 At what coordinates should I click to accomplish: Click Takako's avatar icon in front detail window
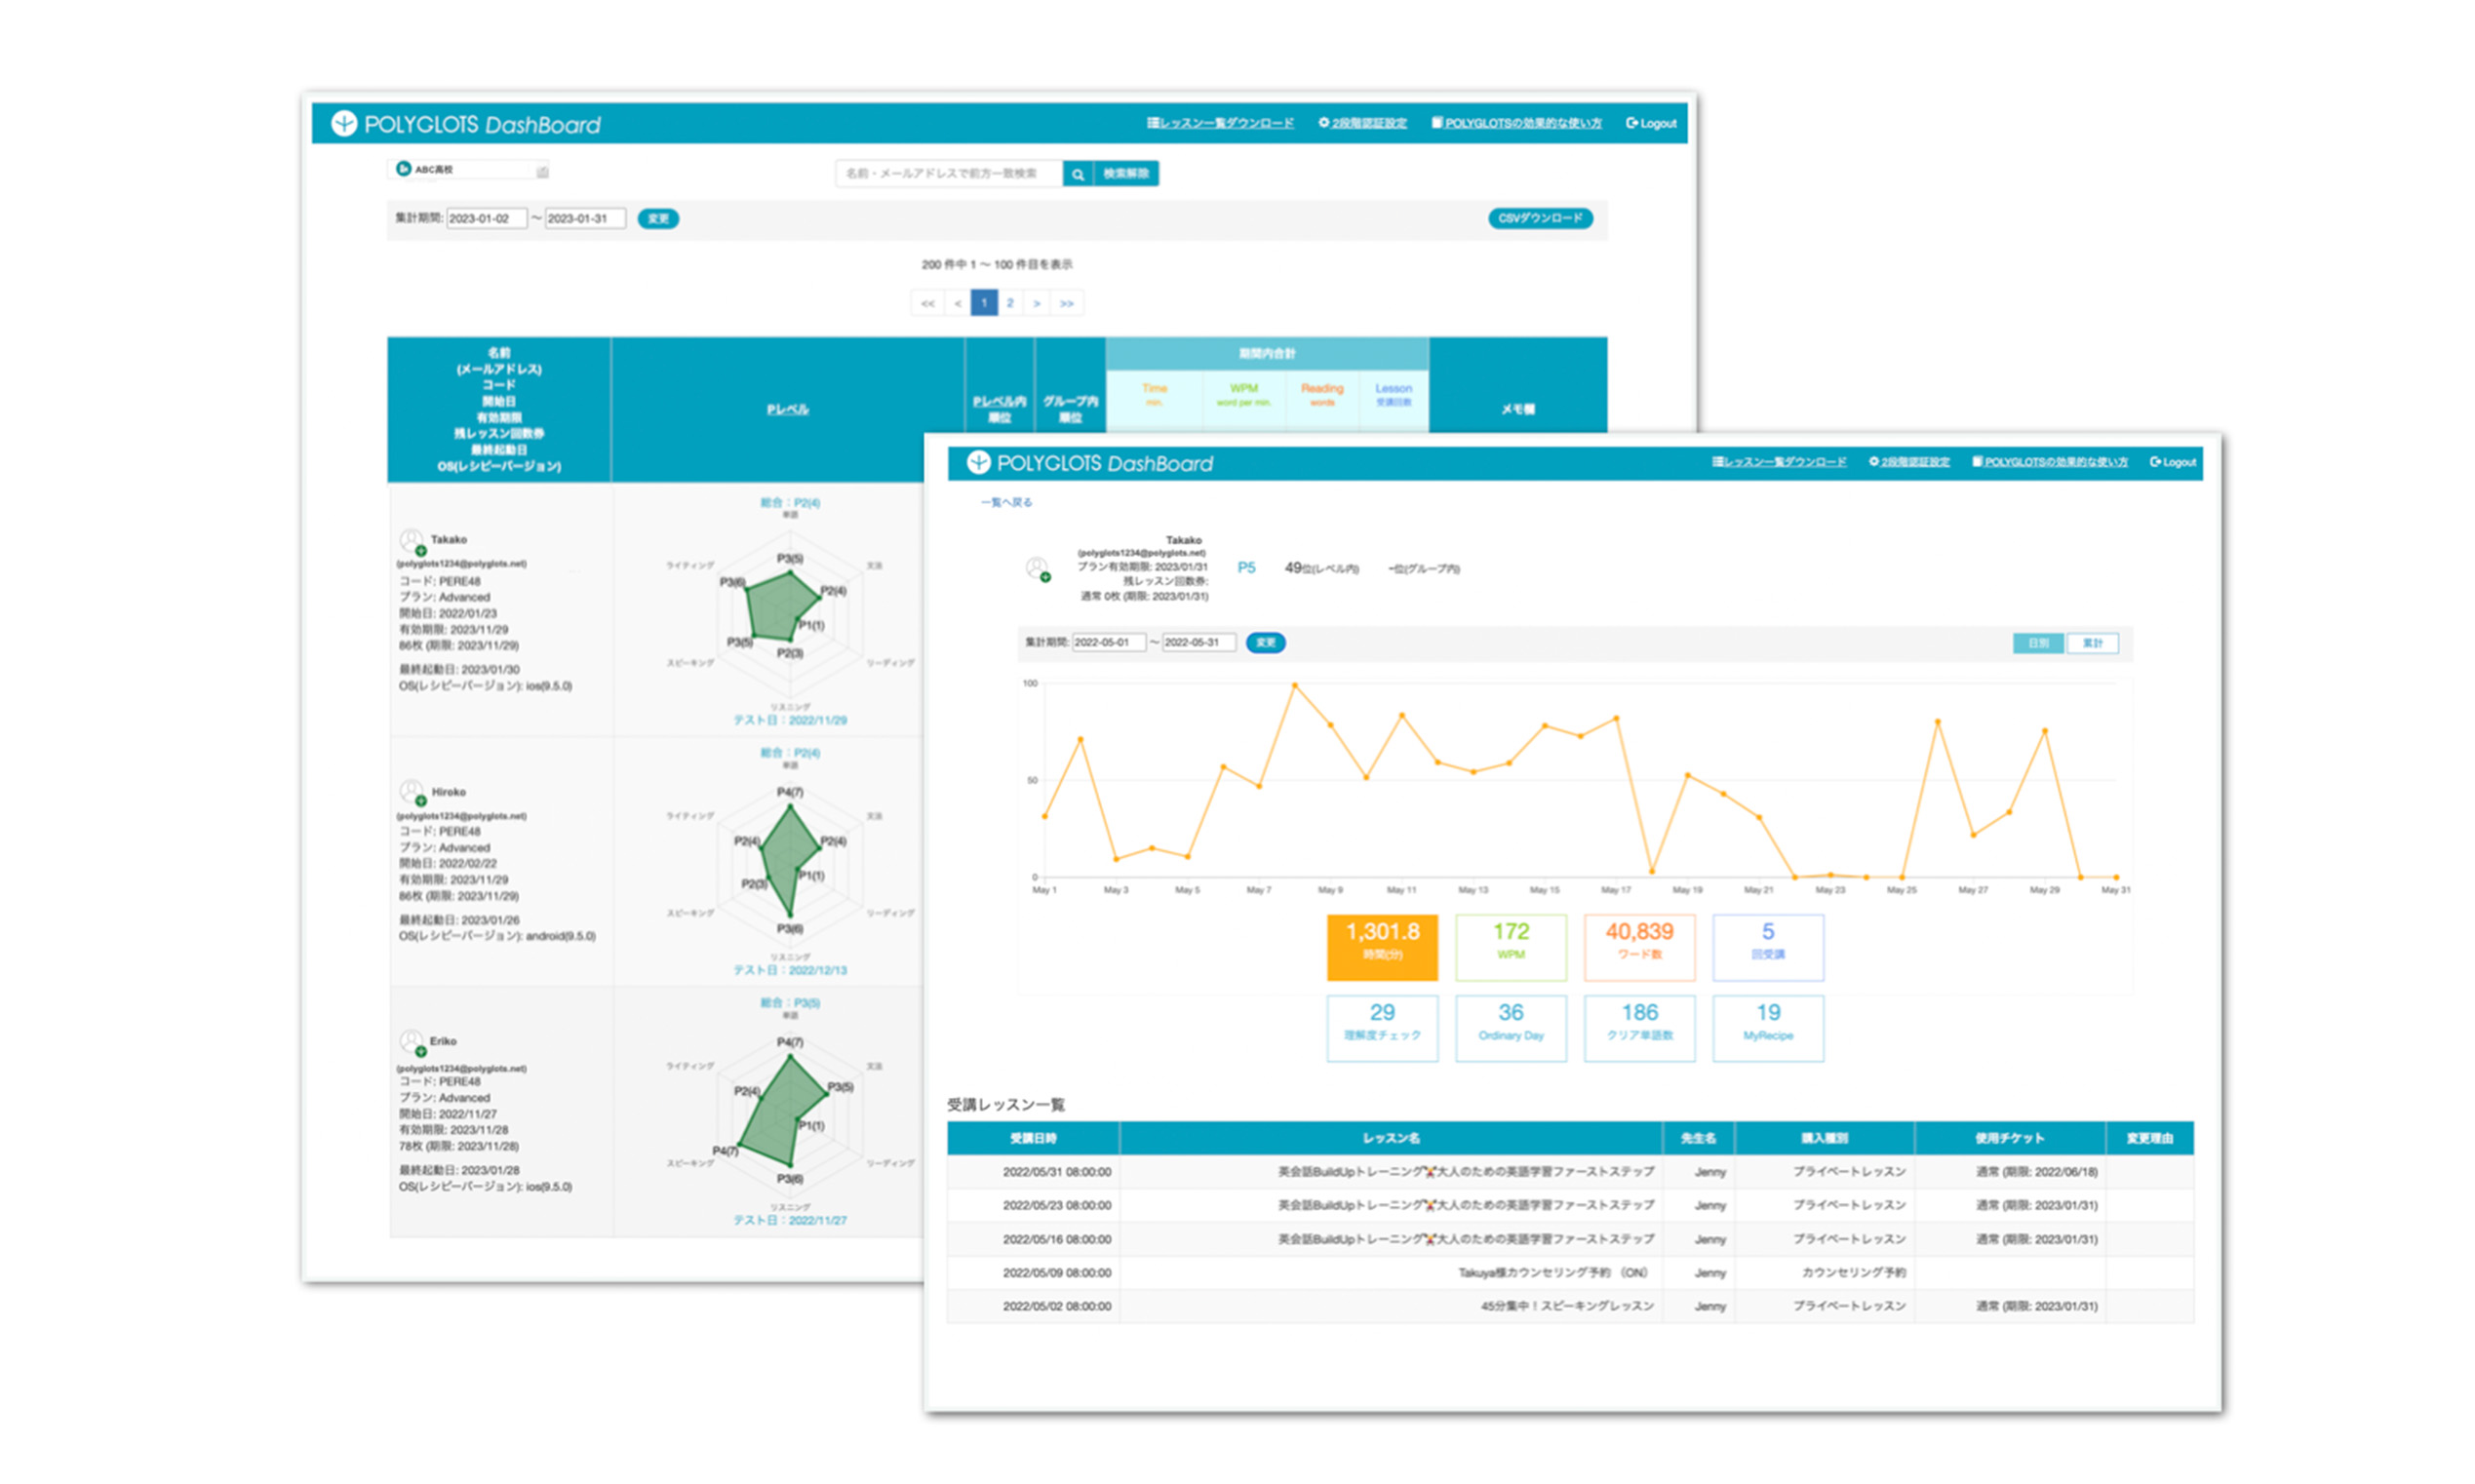[1038, 569]
